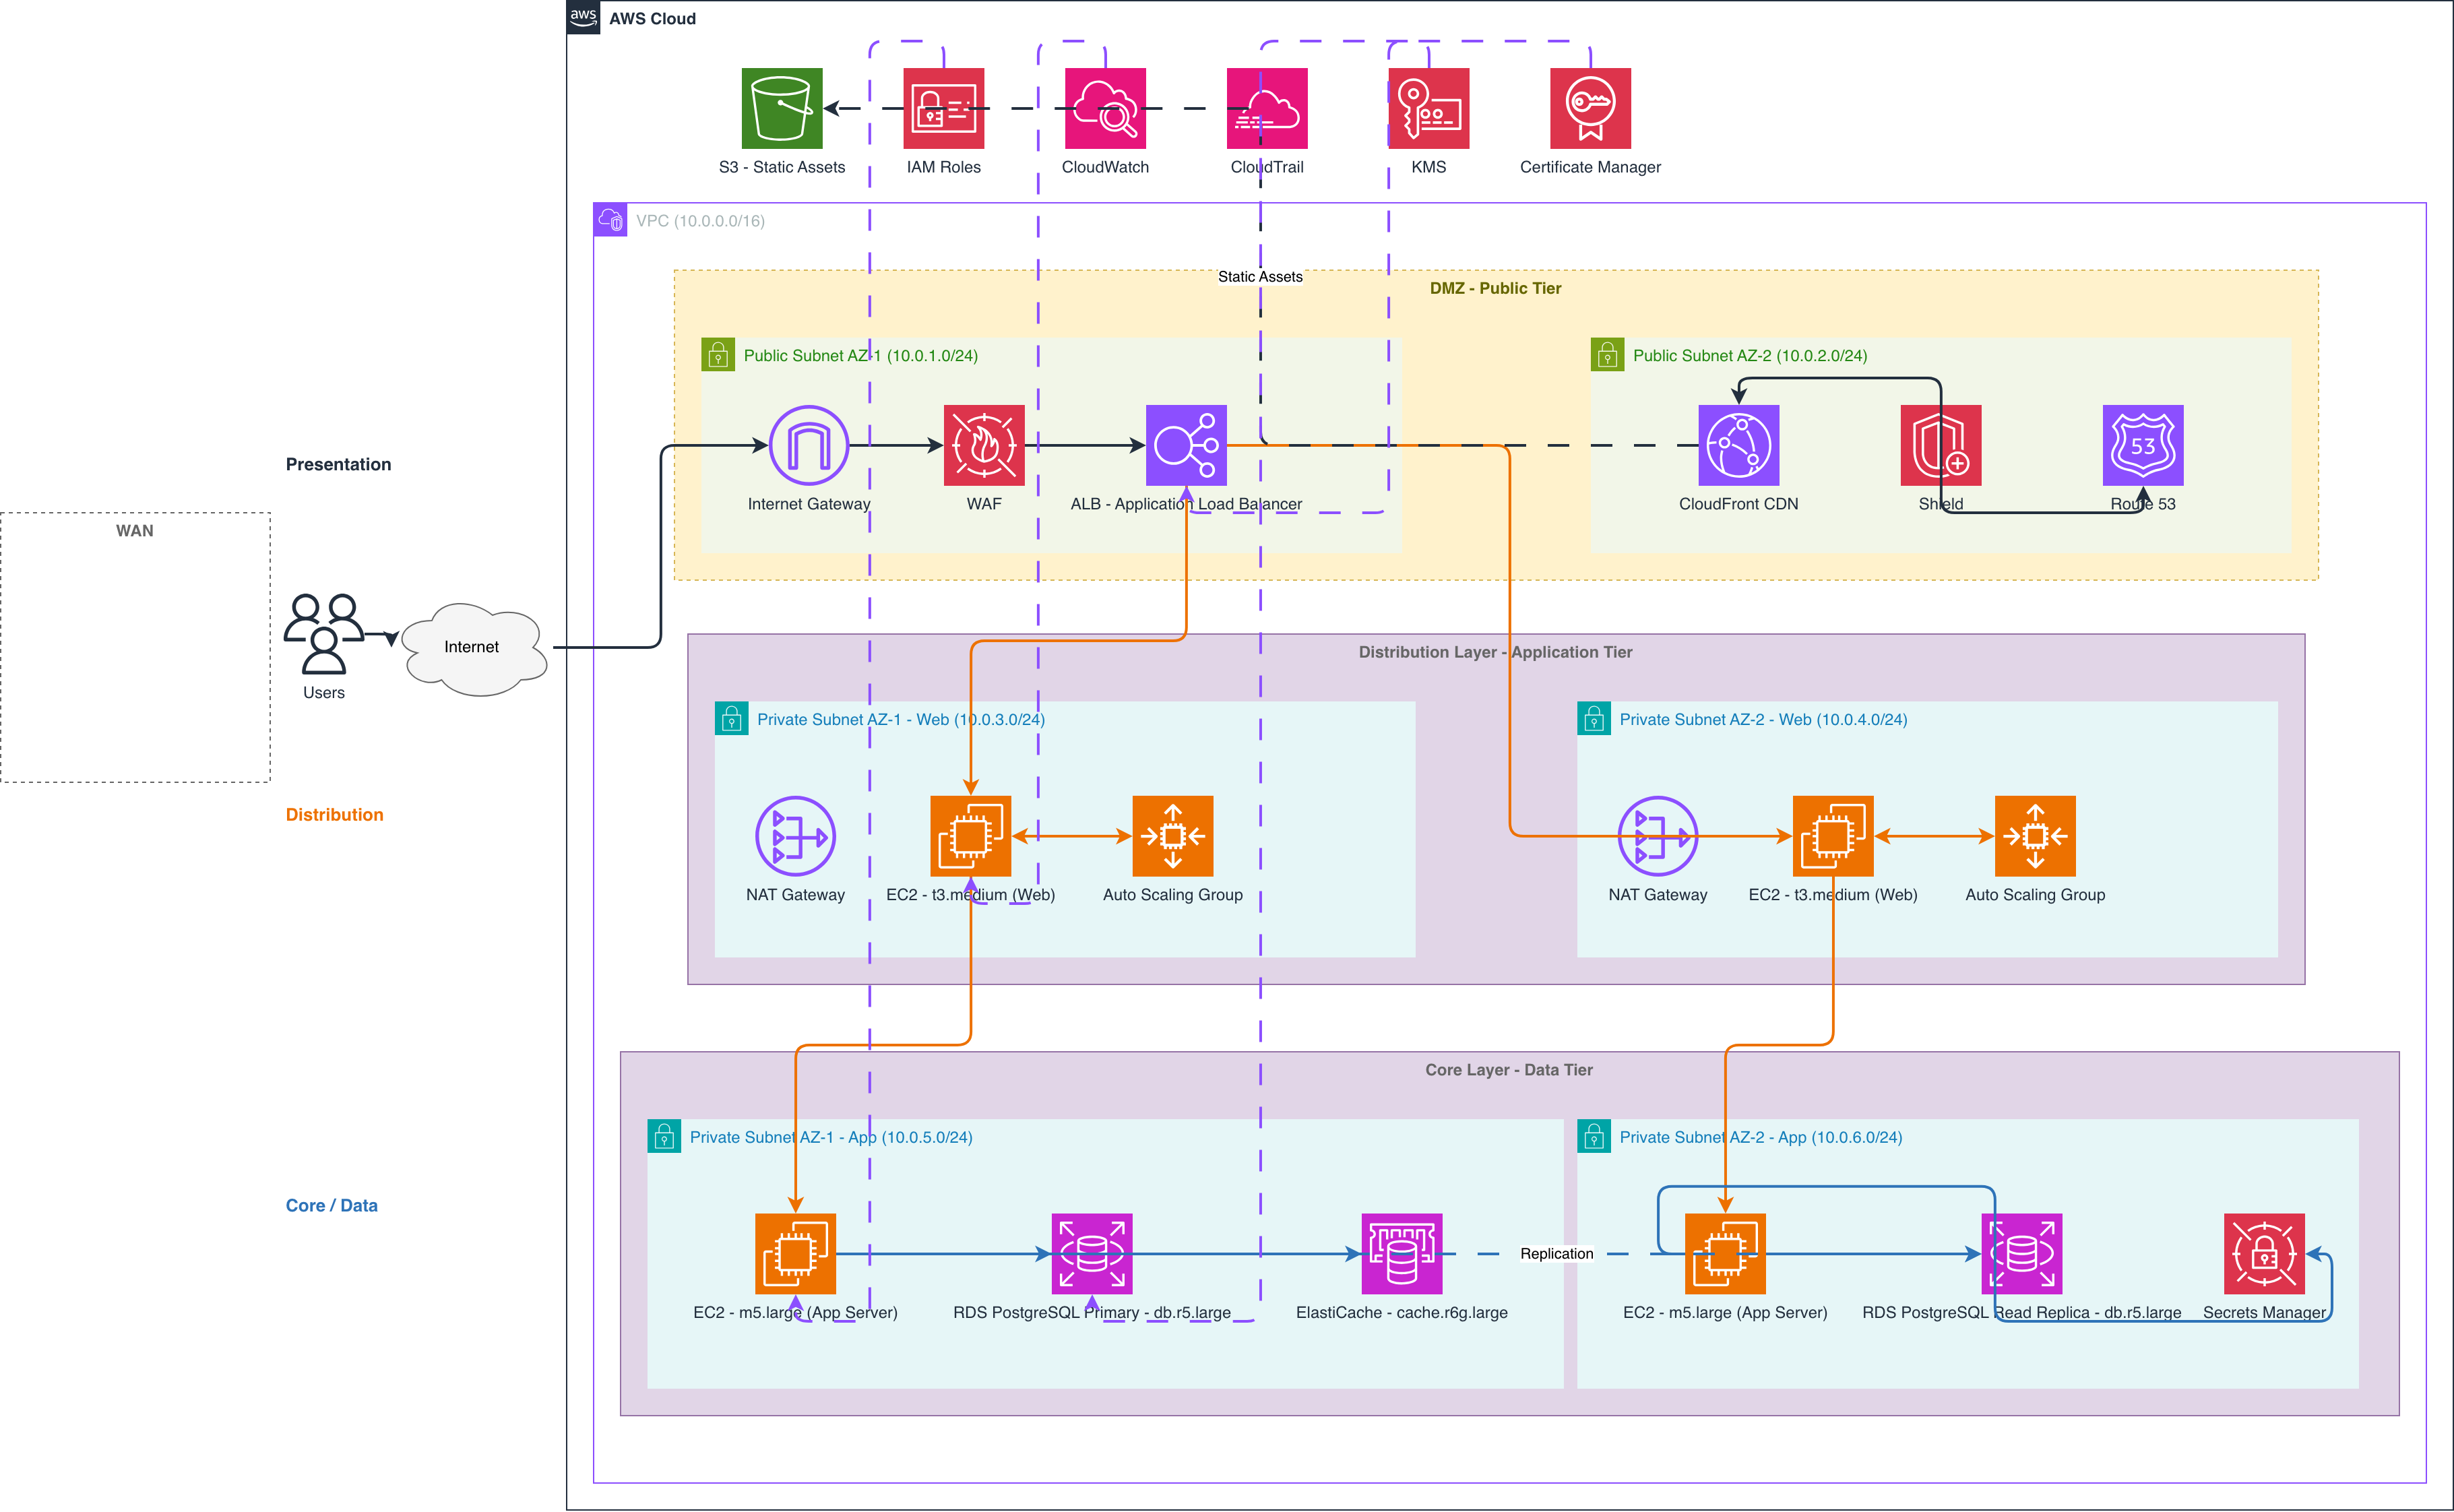This screenshot has height=1512, width=2454.
Task: Click NAT Gateway in AZ-2 Web subnet
Action: click(1658, 836)
